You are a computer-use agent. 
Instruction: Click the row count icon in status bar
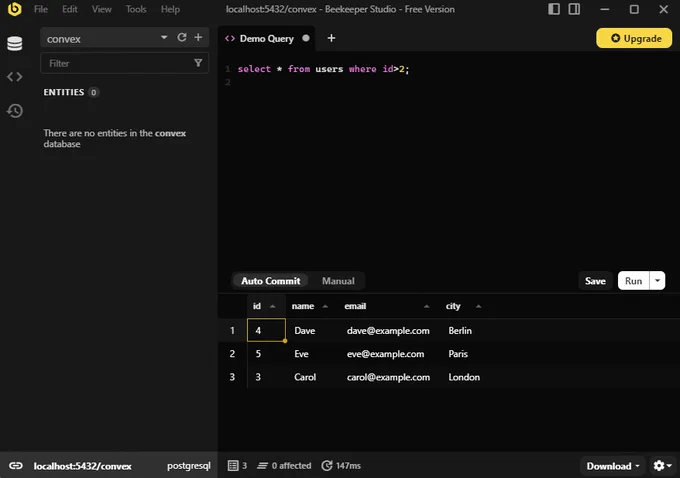233,466
